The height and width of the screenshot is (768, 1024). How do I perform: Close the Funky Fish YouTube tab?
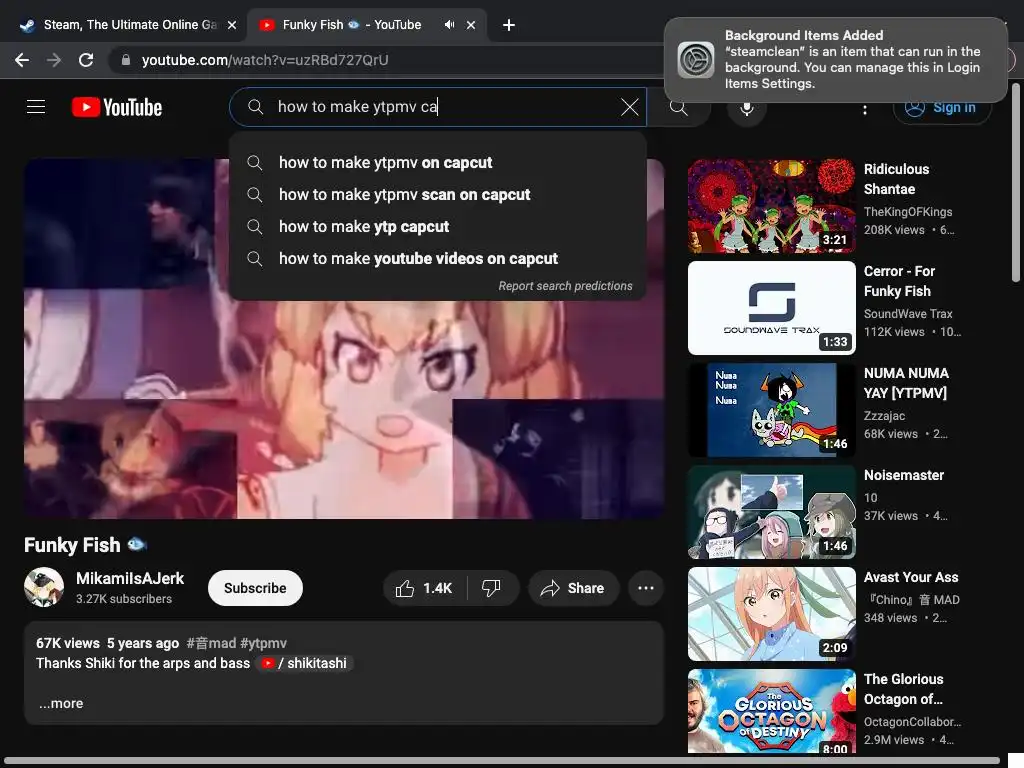point(471,25)
